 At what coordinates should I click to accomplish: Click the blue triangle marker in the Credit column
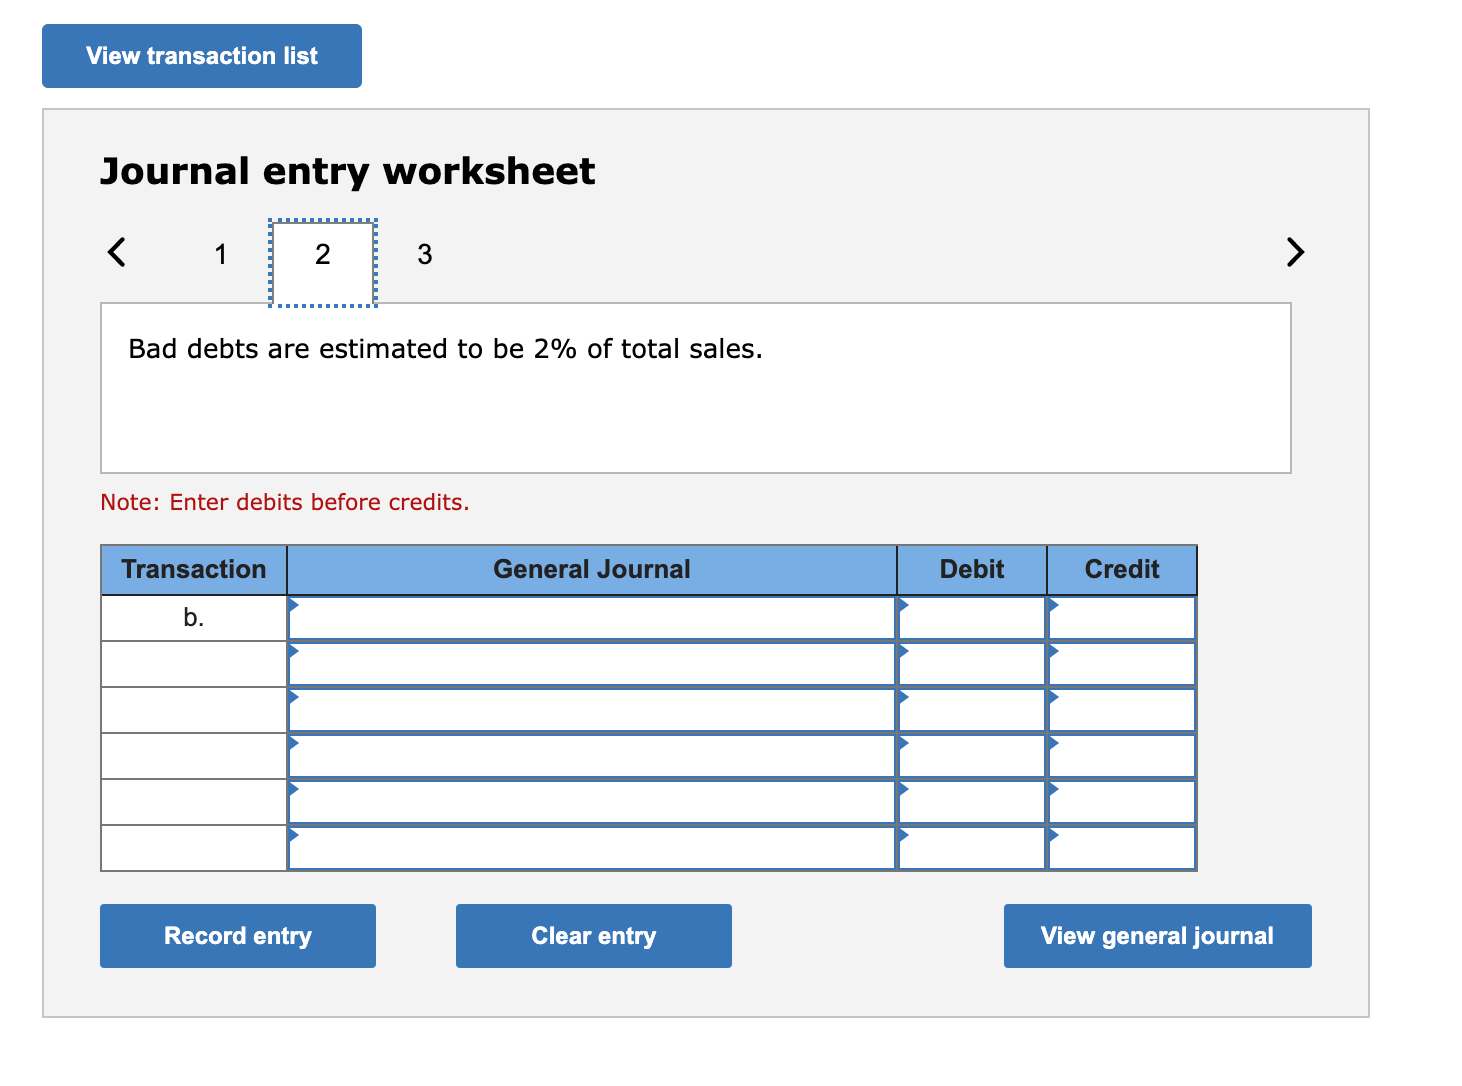click(1051, 605)
